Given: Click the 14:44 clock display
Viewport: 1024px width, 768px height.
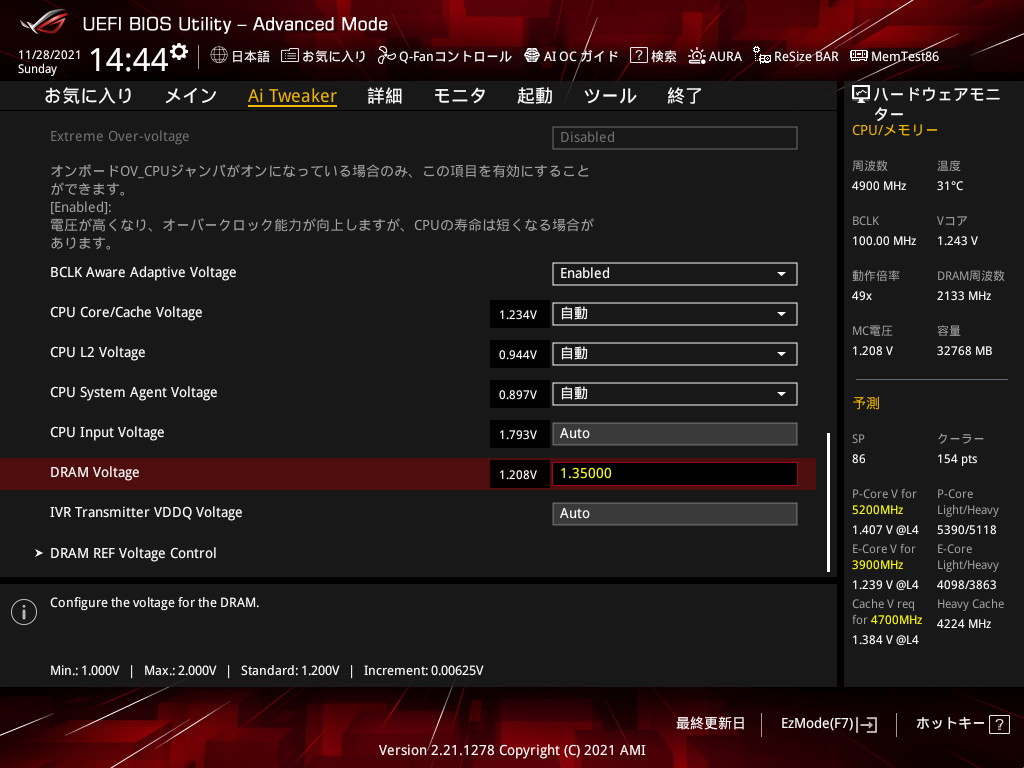Looking at the screenshot, I should [x=129, y=59].
